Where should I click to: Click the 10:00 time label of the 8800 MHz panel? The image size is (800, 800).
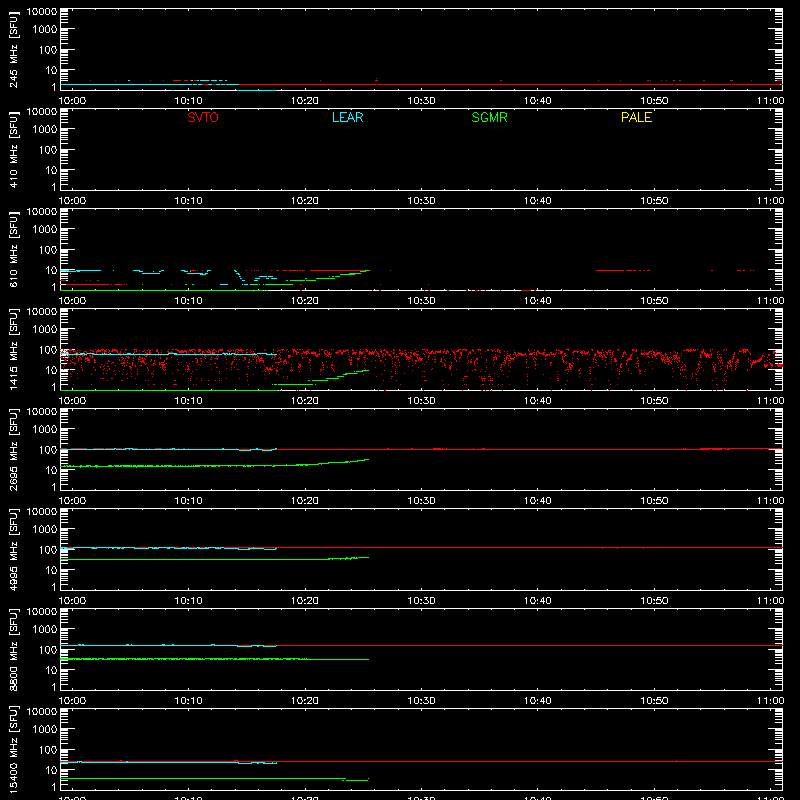coord(72,701)
